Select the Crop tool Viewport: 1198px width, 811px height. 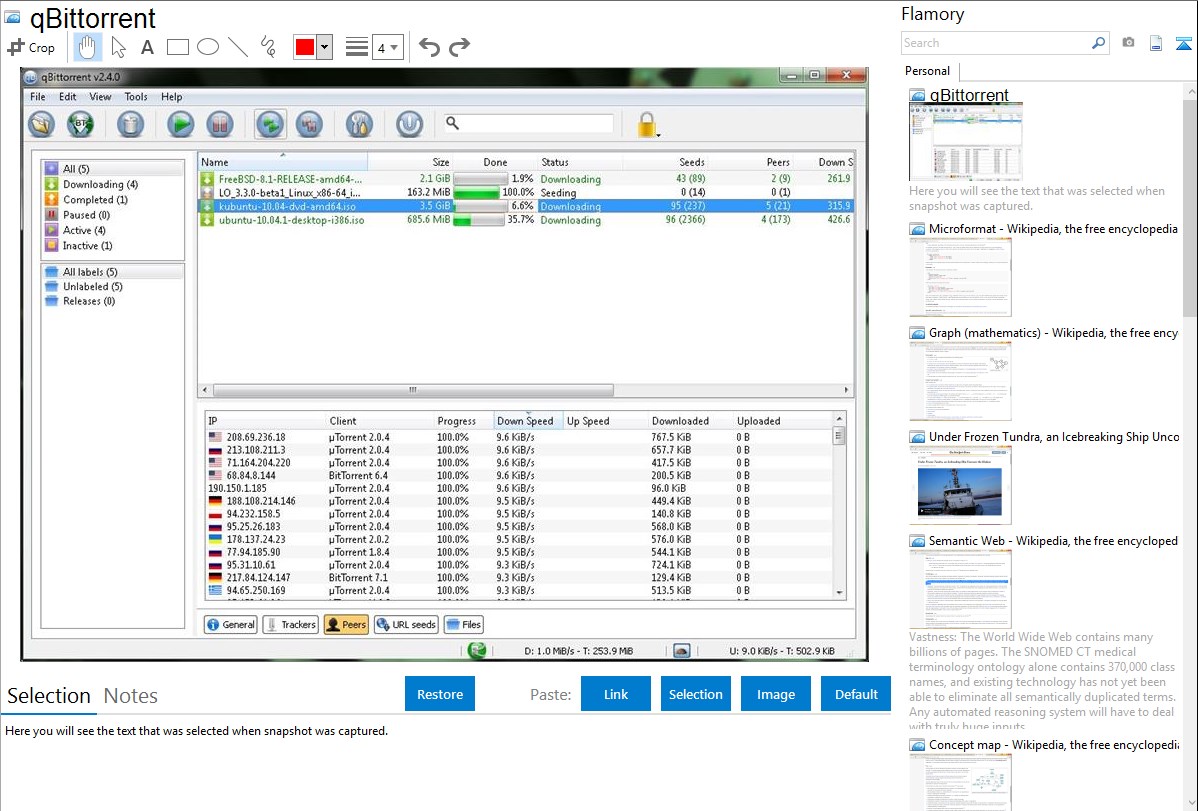coord(31,47)
